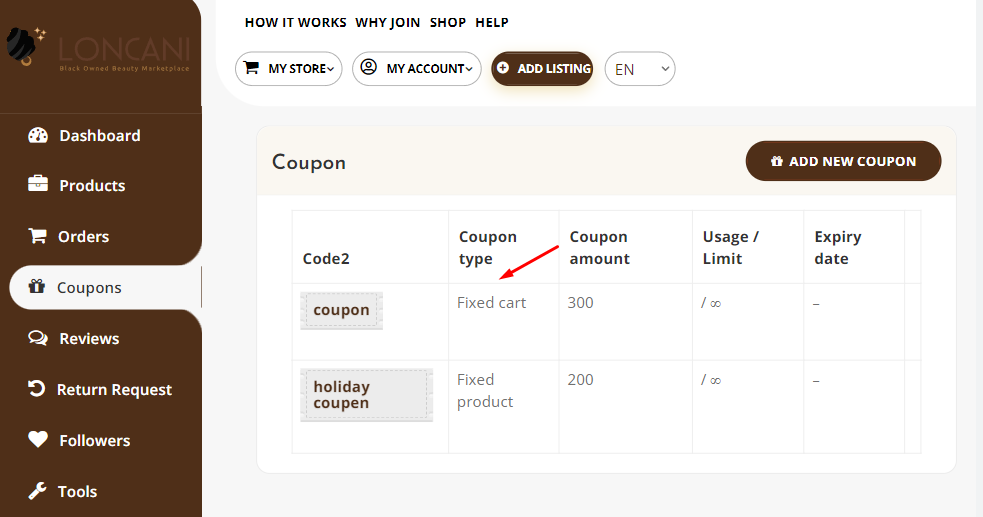Open the How It Works menu
983x517 pixels.
[x=295, y=22]
